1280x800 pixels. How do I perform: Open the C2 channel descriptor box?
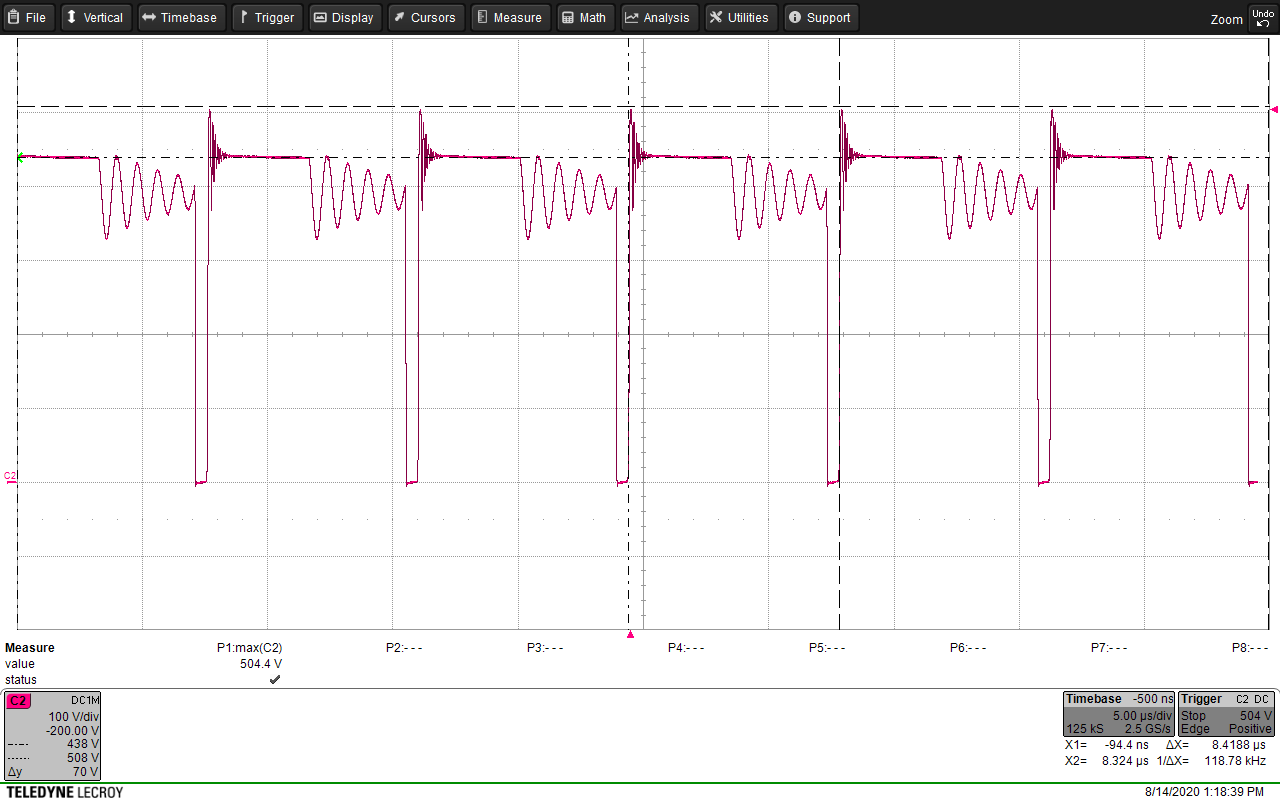pos(53,736)
